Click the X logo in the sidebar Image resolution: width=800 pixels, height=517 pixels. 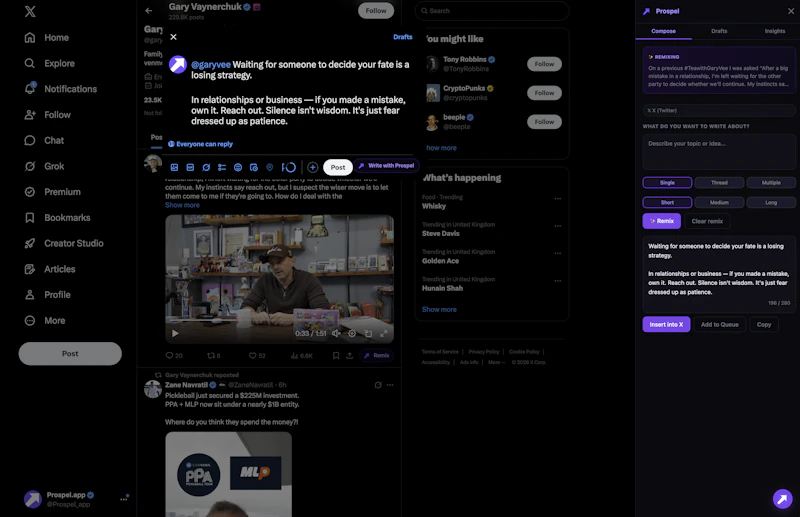pos(30,11)
